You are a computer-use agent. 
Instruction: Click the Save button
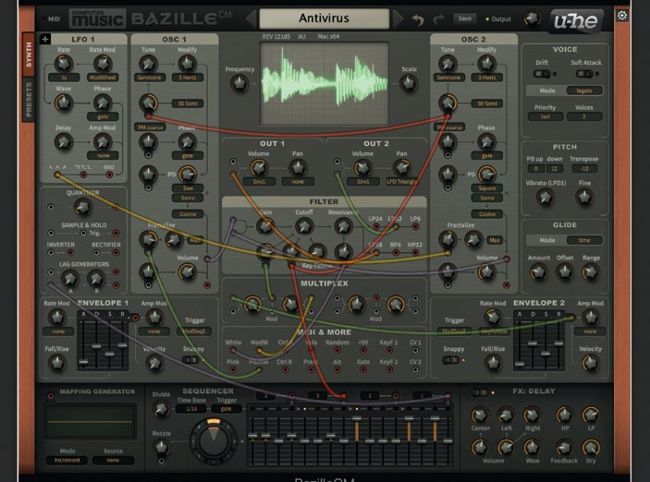pos(464,19)
